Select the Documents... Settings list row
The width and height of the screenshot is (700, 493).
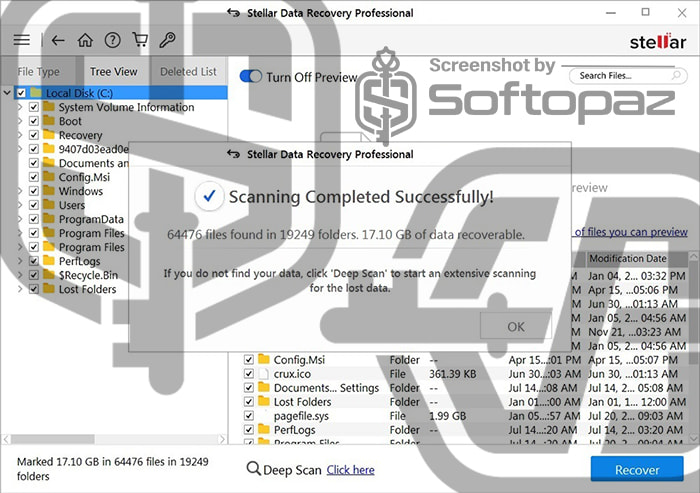point(464,388)
